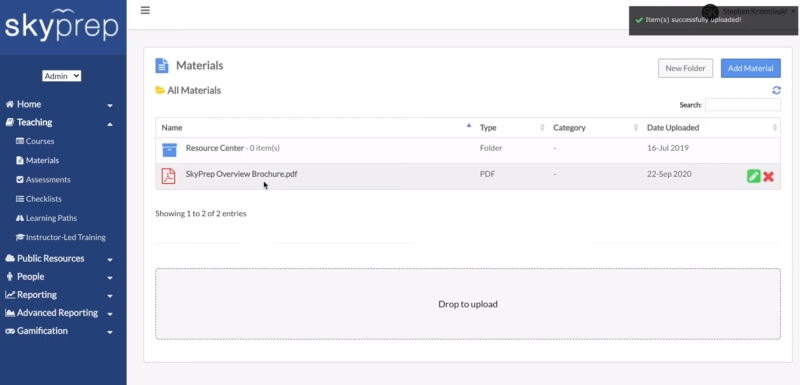Image resolution: width=800 pixels, height=385 pixels.
Task: Click the skyprep logo
Action: click(61, 25)
